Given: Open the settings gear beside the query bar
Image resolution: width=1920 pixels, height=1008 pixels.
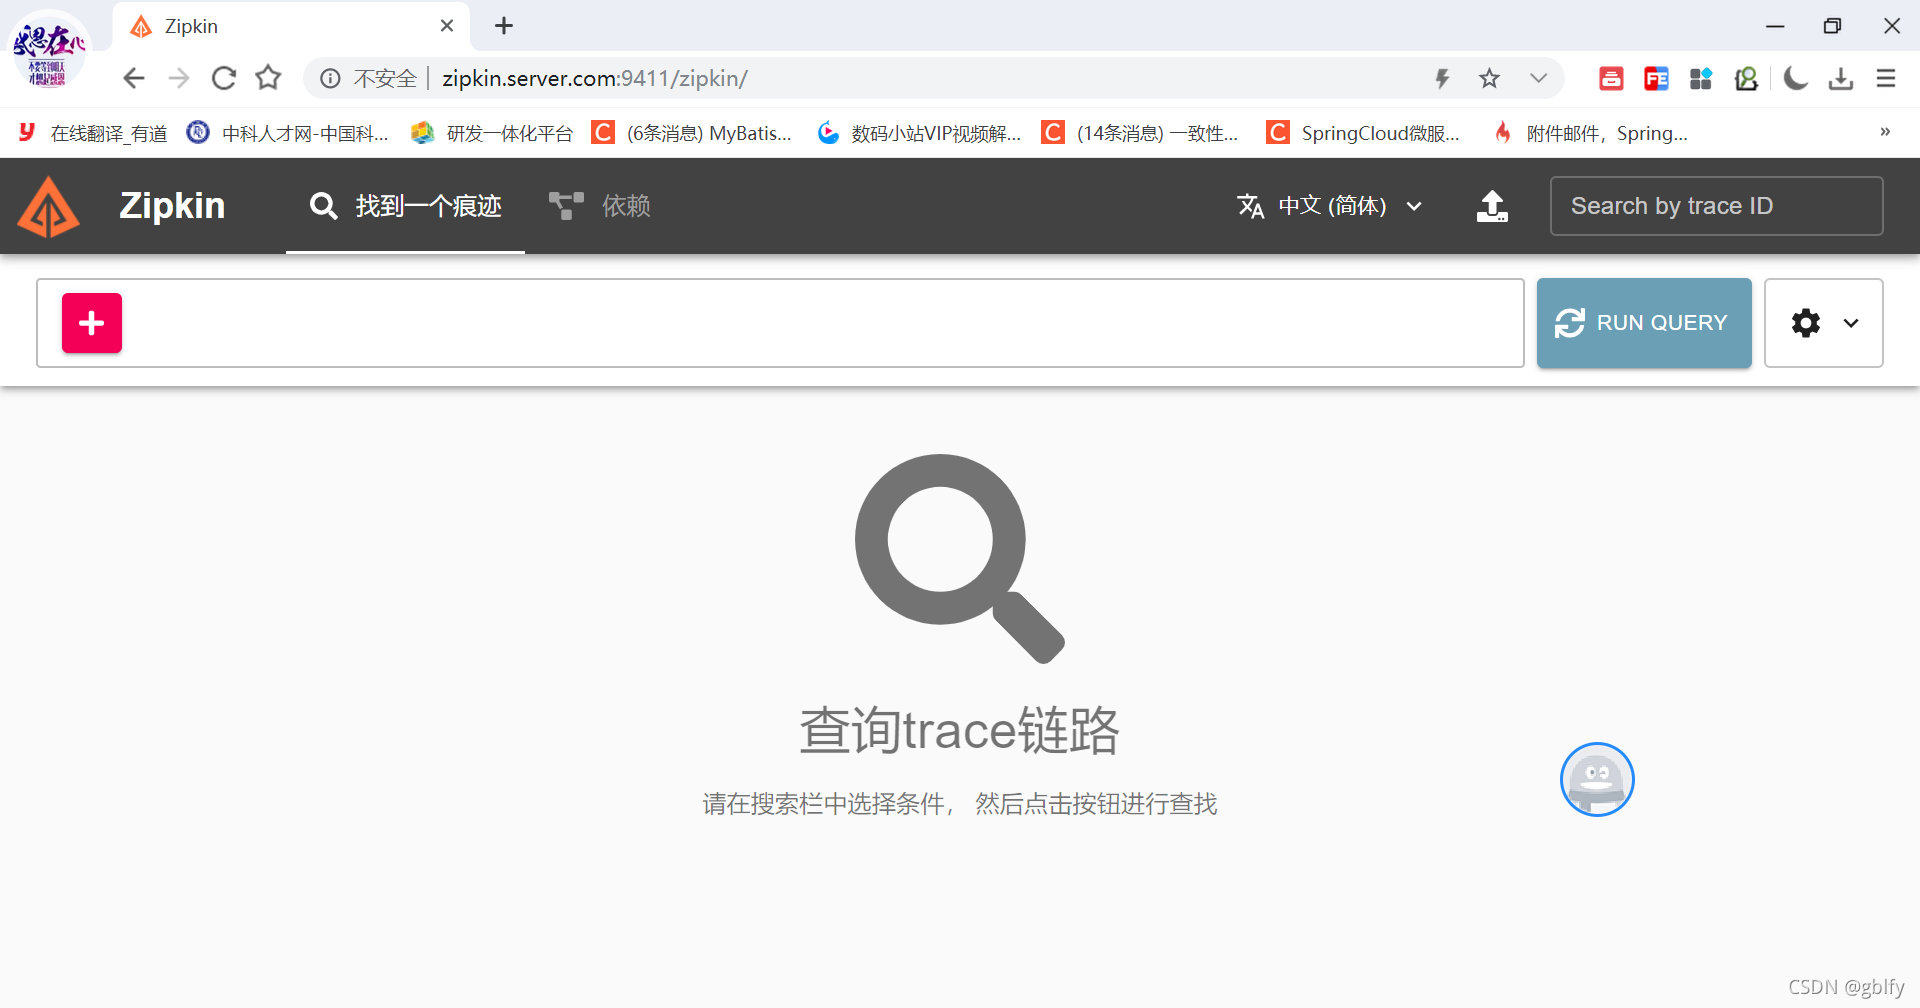Looking at the screenshot, I should 1805,322.
